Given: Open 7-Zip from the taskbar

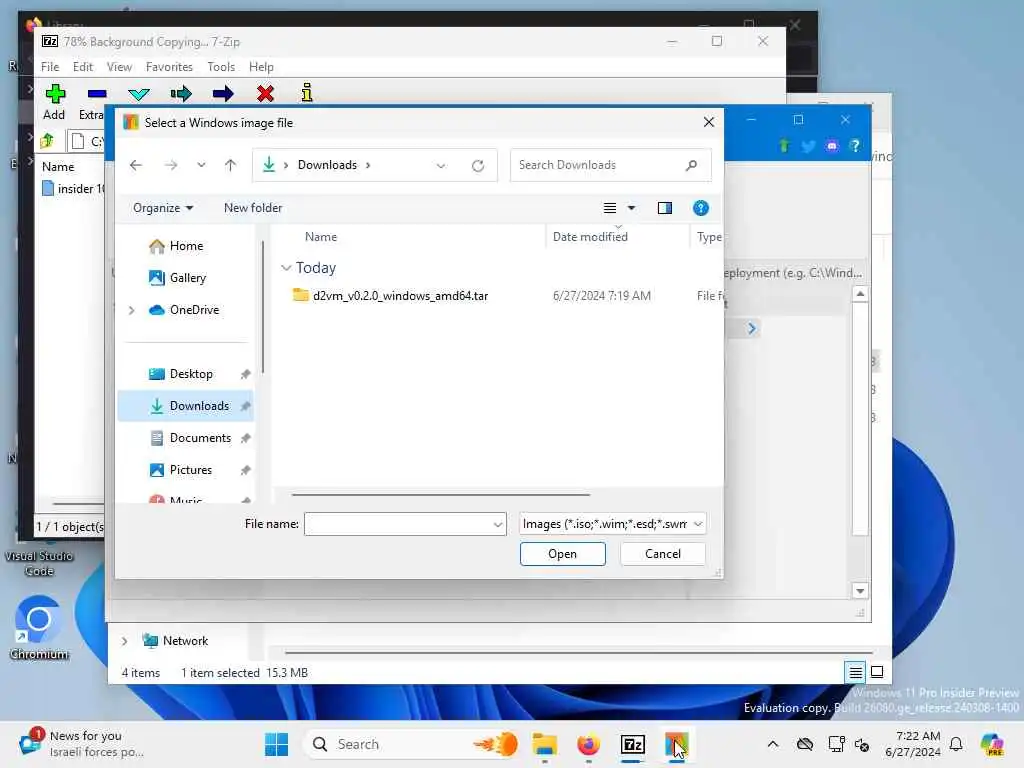Looking at the screenshot, I should (632, 744).
